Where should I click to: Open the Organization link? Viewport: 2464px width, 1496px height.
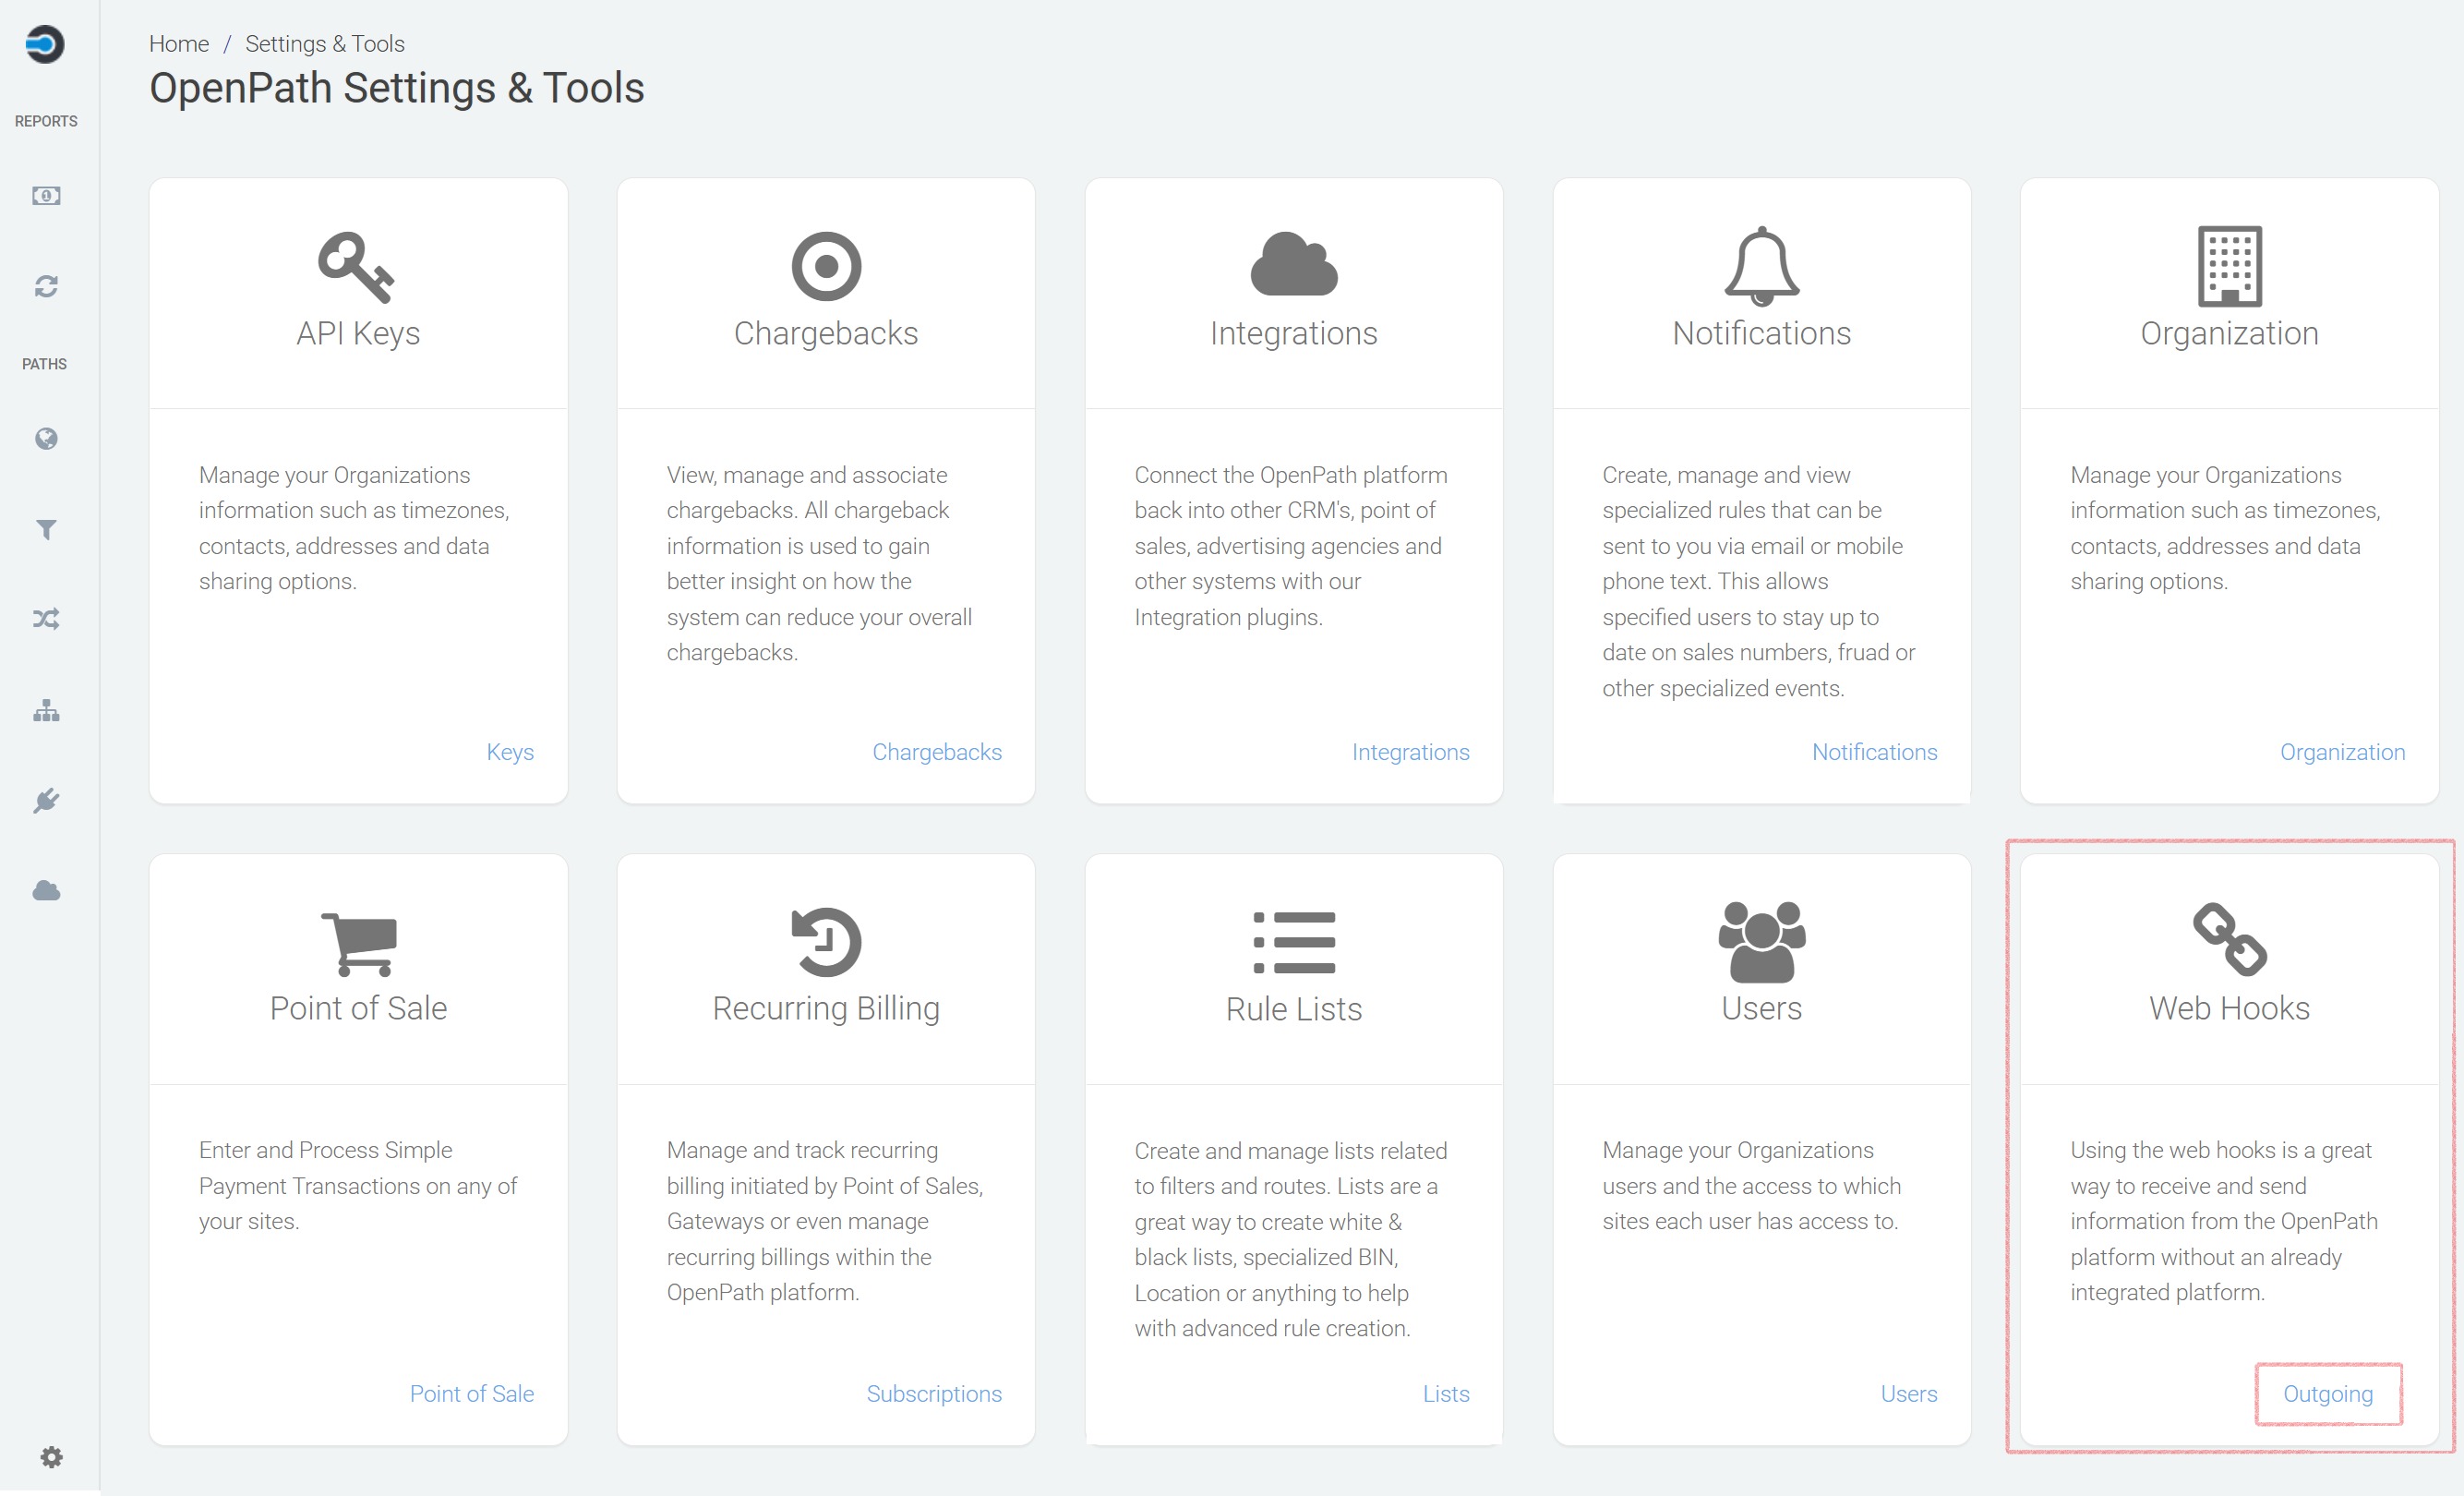[x=2343, y=752]
